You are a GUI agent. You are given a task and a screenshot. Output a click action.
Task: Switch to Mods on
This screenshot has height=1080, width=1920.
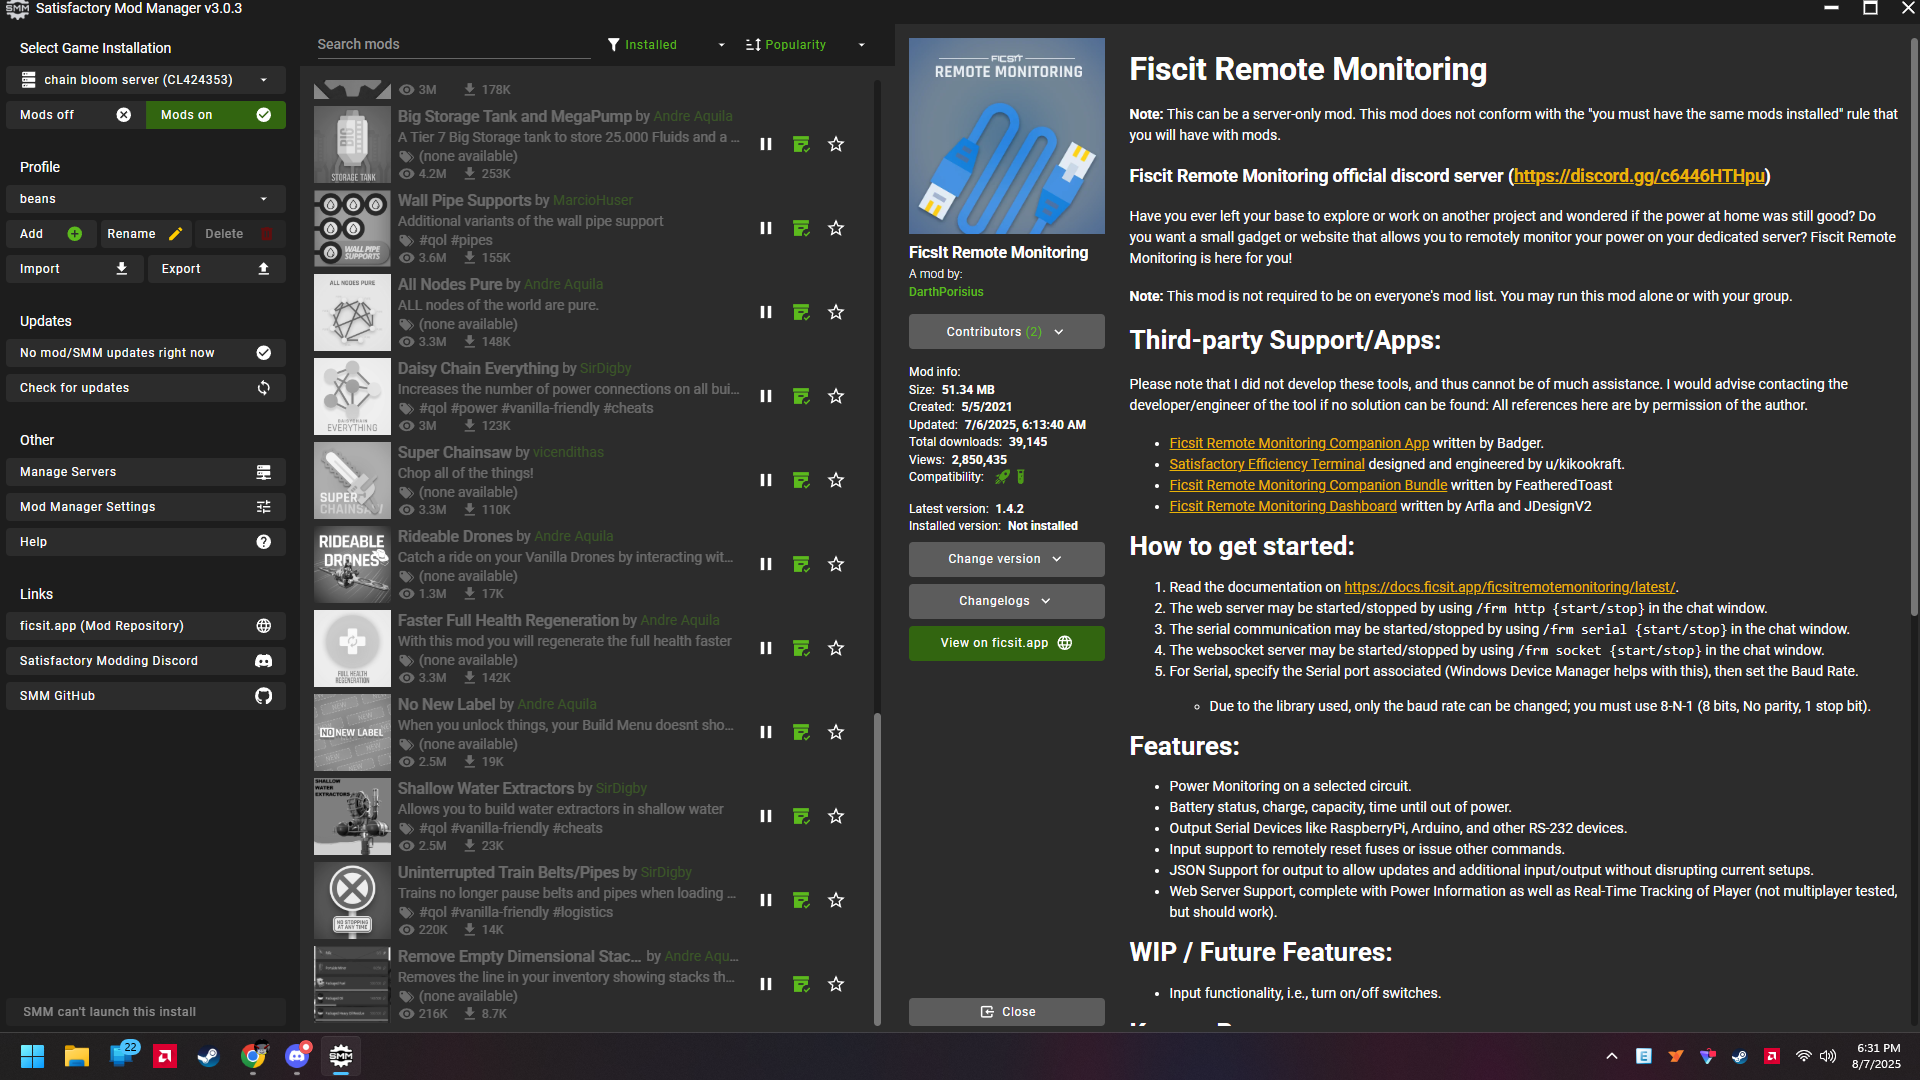(x=216, y=115)
